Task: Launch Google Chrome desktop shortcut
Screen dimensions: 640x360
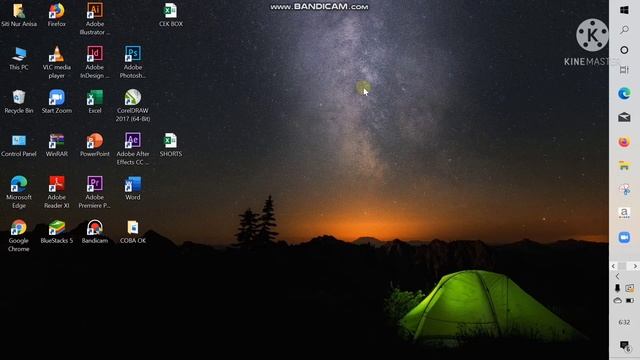Action: coord(19,236)
